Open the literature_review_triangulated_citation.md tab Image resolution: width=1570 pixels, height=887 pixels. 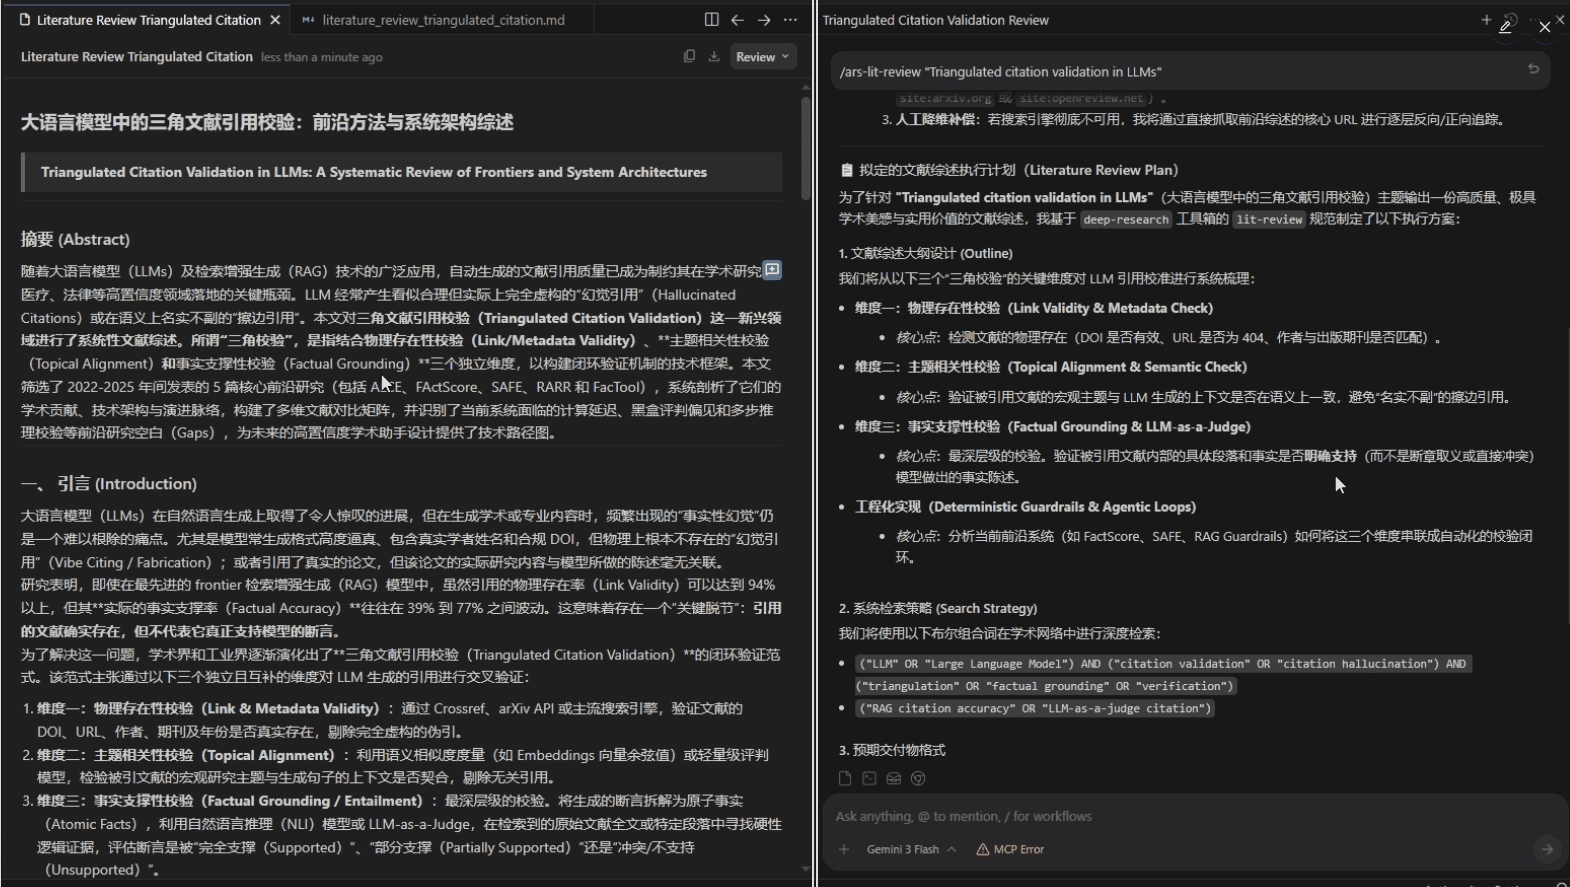(x=443, y=20)
